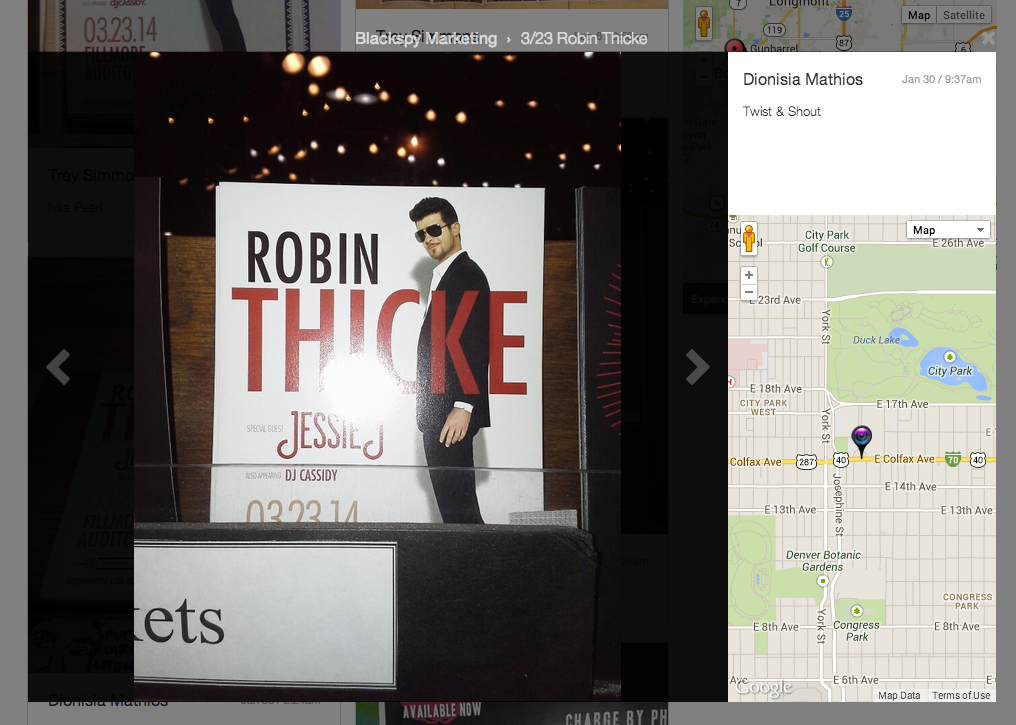Click the US 287 route shield

click(806, 461)
